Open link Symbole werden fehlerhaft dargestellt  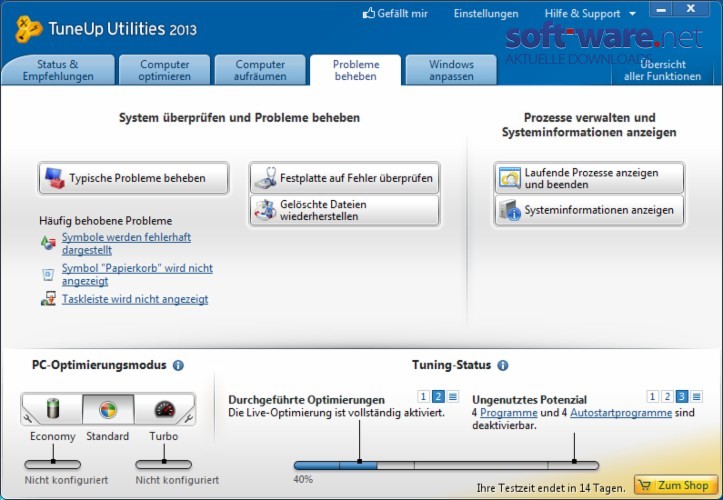[126, 244]
